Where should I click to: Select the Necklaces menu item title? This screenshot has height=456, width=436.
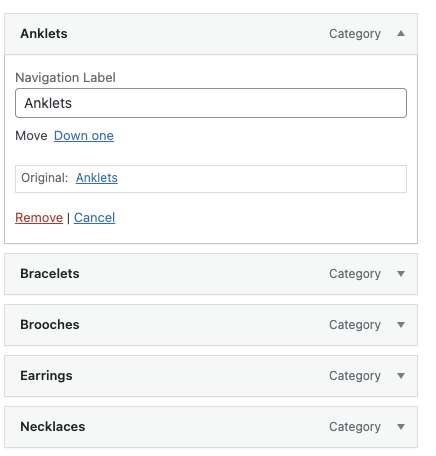pos(53,427)
